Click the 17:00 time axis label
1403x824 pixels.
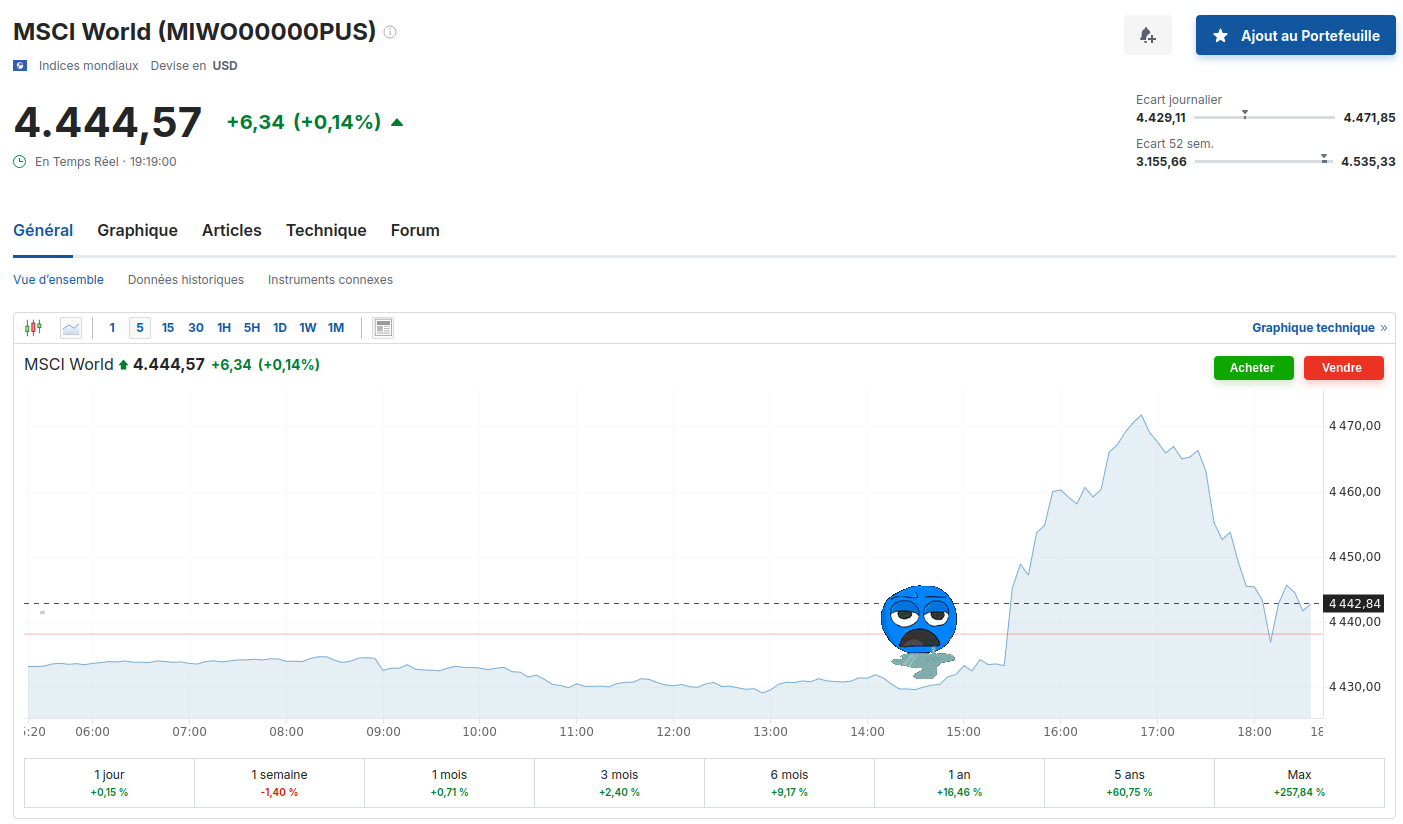1157,732
